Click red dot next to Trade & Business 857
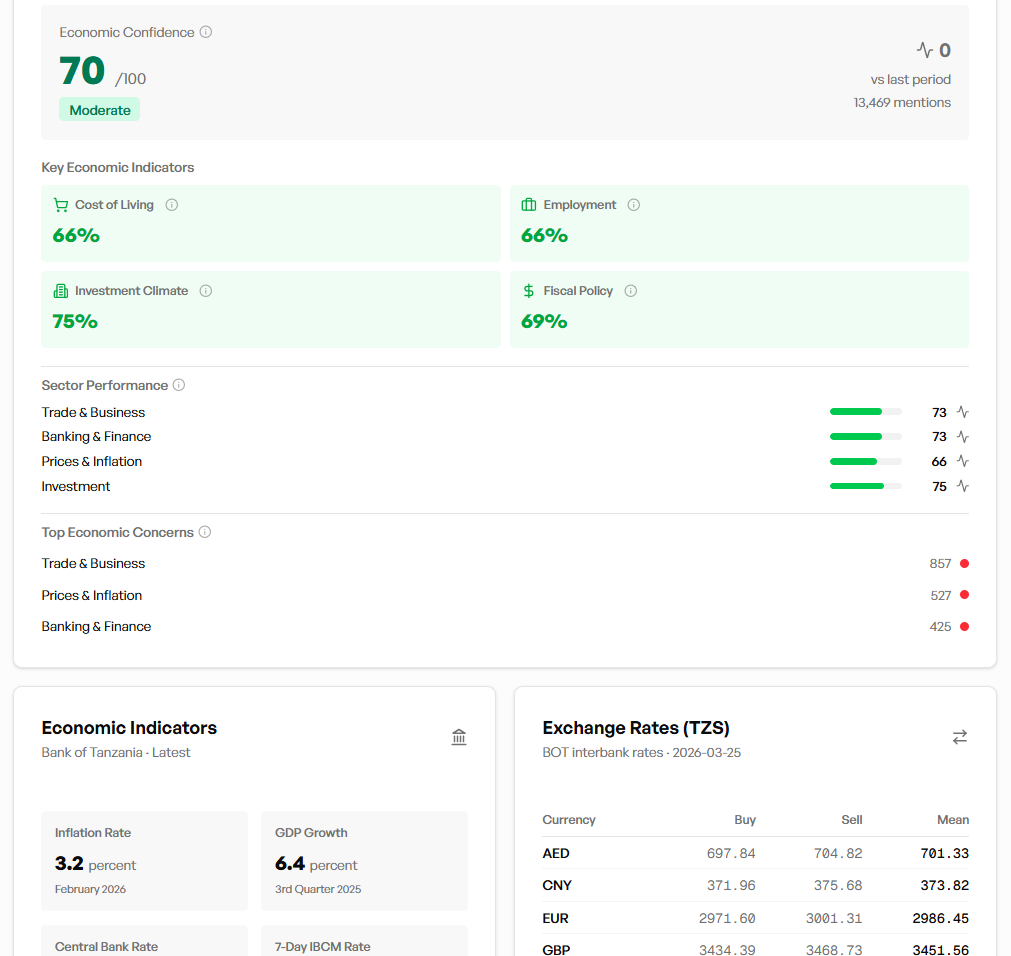This screenshot has width=1011, height=956. (965, 563)
